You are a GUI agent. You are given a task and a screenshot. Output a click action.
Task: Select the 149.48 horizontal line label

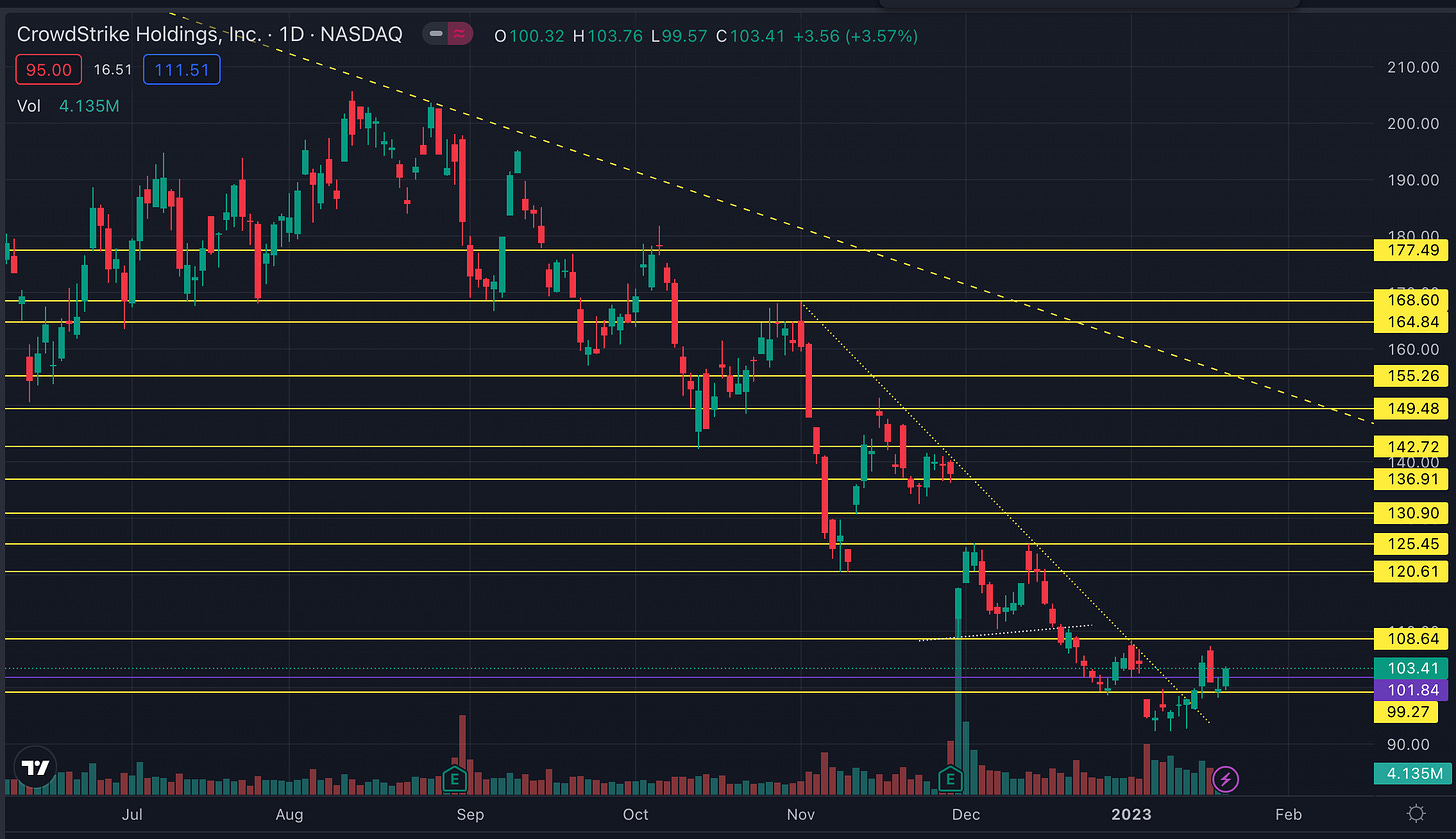pyautogui.click(x=1412, y=408)
